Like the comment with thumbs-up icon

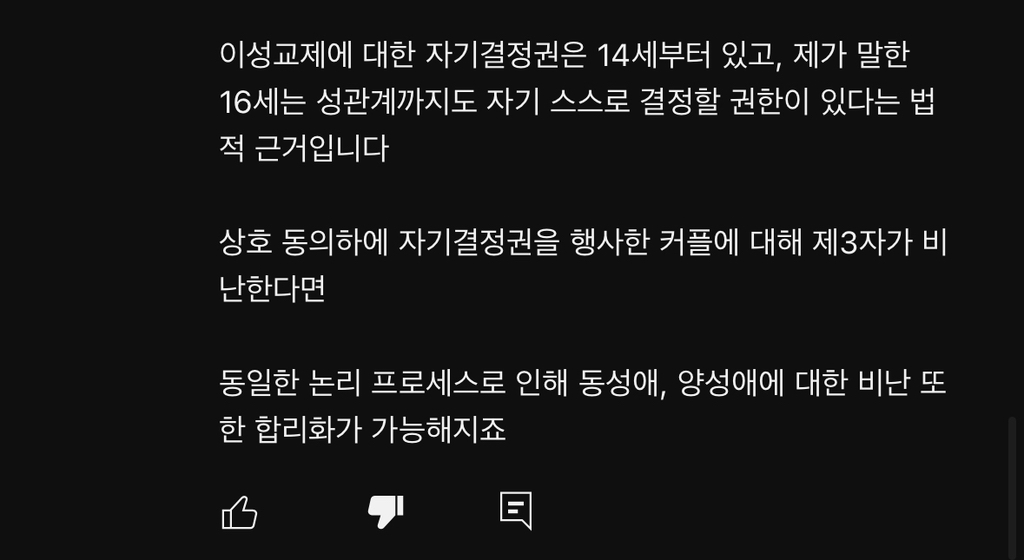(x=240, y=512)
